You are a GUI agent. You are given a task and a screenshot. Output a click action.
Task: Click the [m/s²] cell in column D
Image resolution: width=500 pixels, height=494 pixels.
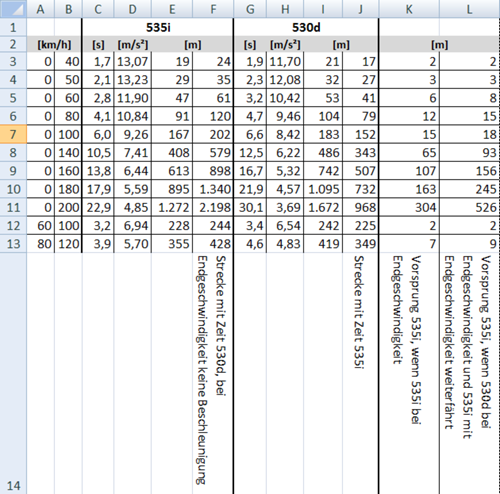pyautogui.click(x=132, y=44)
